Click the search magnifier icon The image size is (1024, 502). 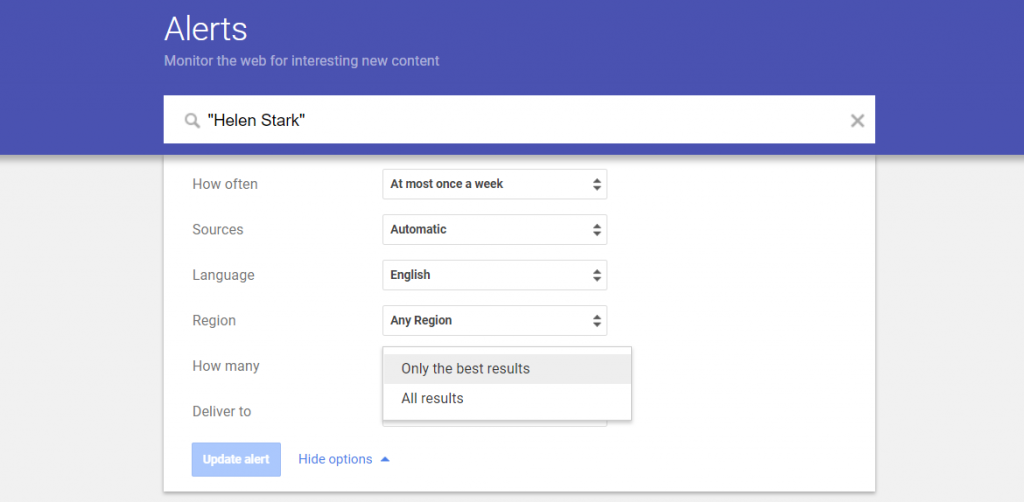[x=192, y=121]
